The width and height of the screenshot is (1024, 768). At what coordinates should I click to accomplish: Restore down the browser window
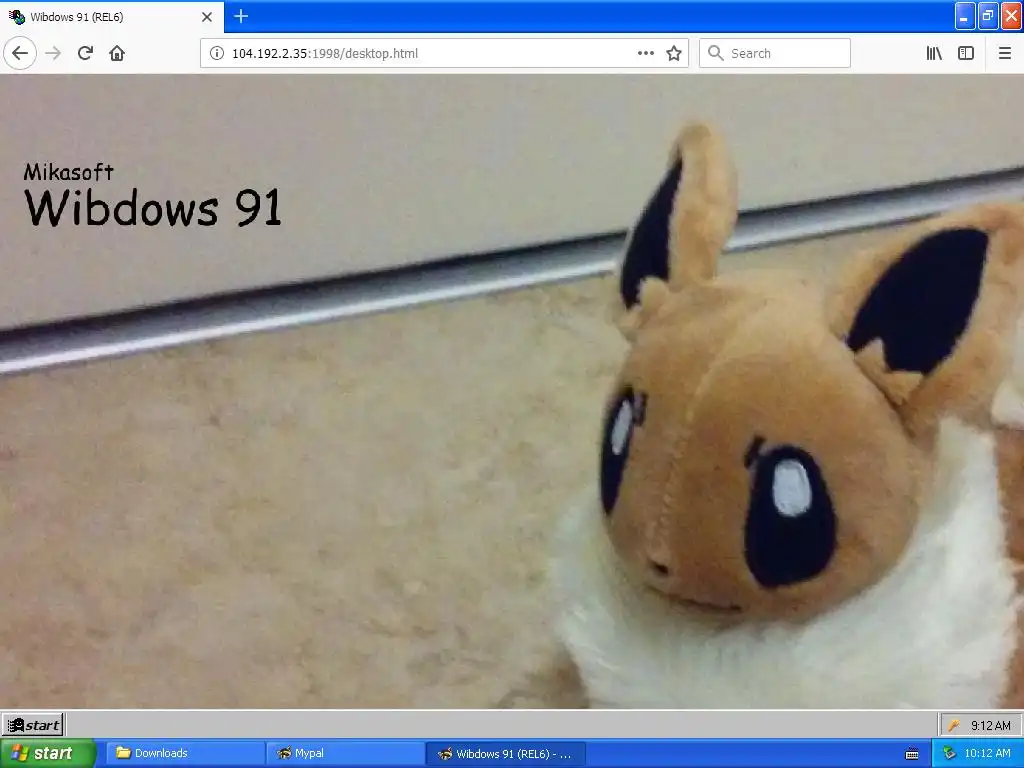point(988,16)
